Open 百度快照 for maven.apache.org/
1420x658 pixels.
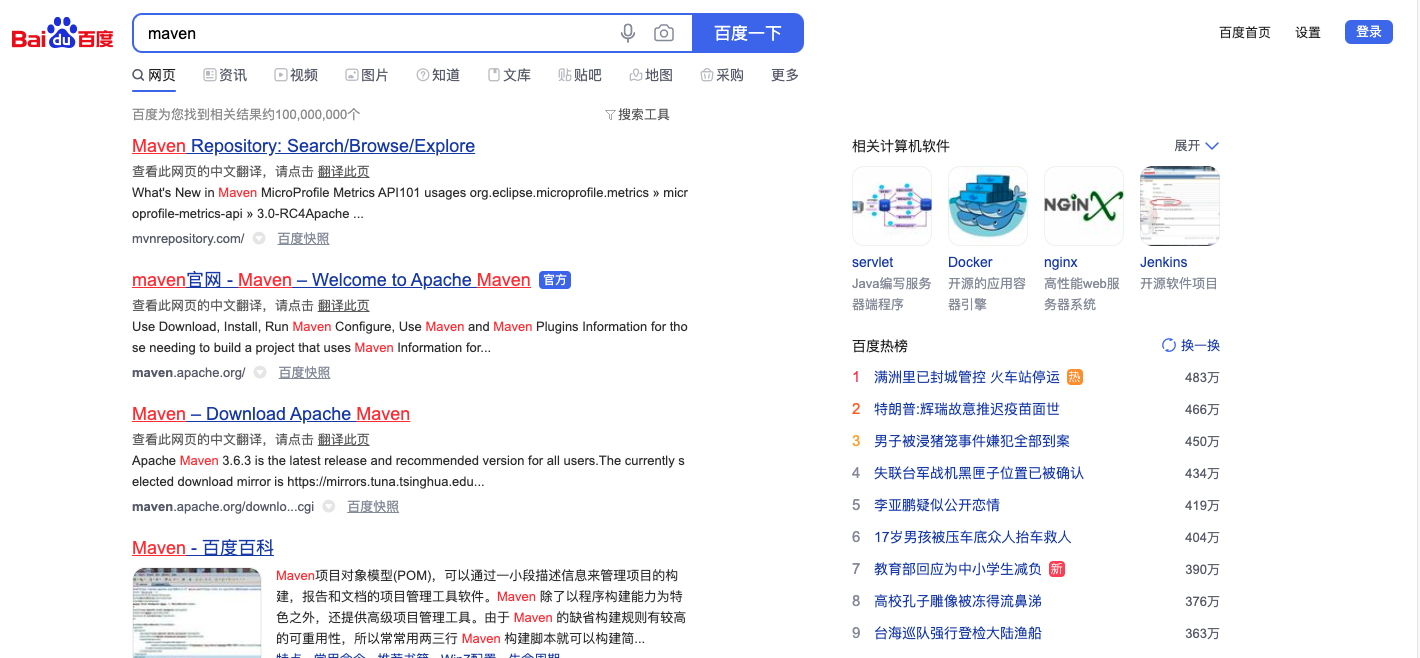(x=304, y=373)
